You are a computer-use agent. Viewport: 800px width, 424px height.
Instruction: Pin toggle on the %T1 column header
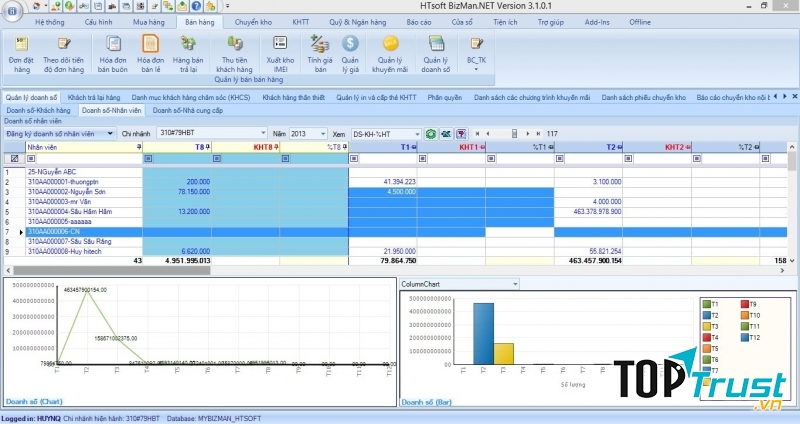pyautogui.click(x=551, y=147)
